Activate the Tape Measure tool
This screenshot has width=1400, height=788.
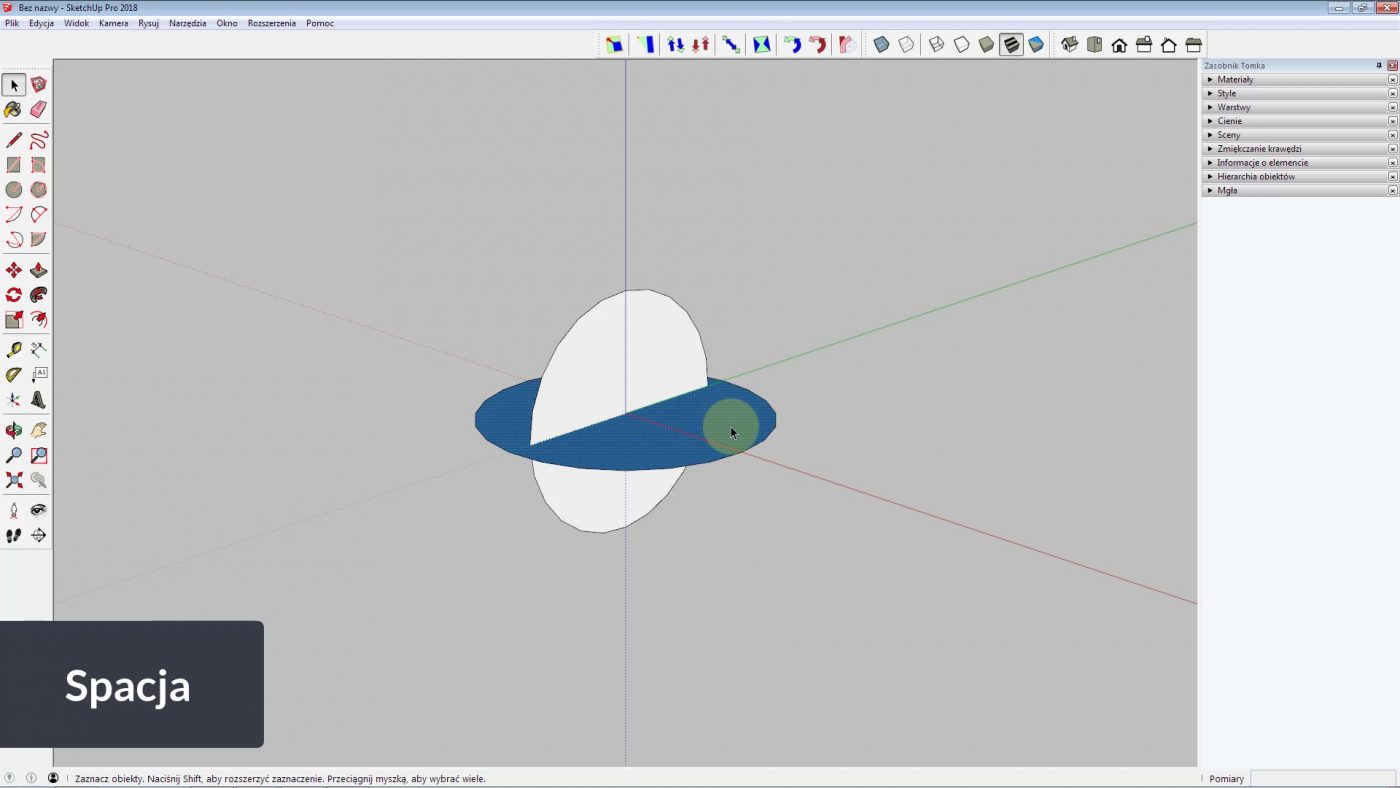tap(13, 349)
